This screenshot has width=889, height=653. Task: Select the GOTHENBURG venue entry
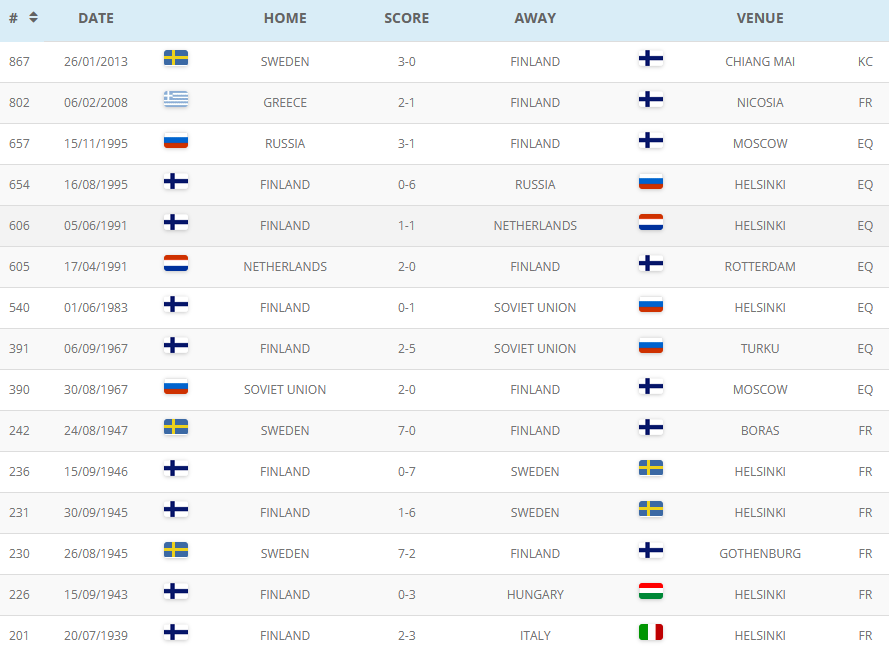click(x=760, y=554)
